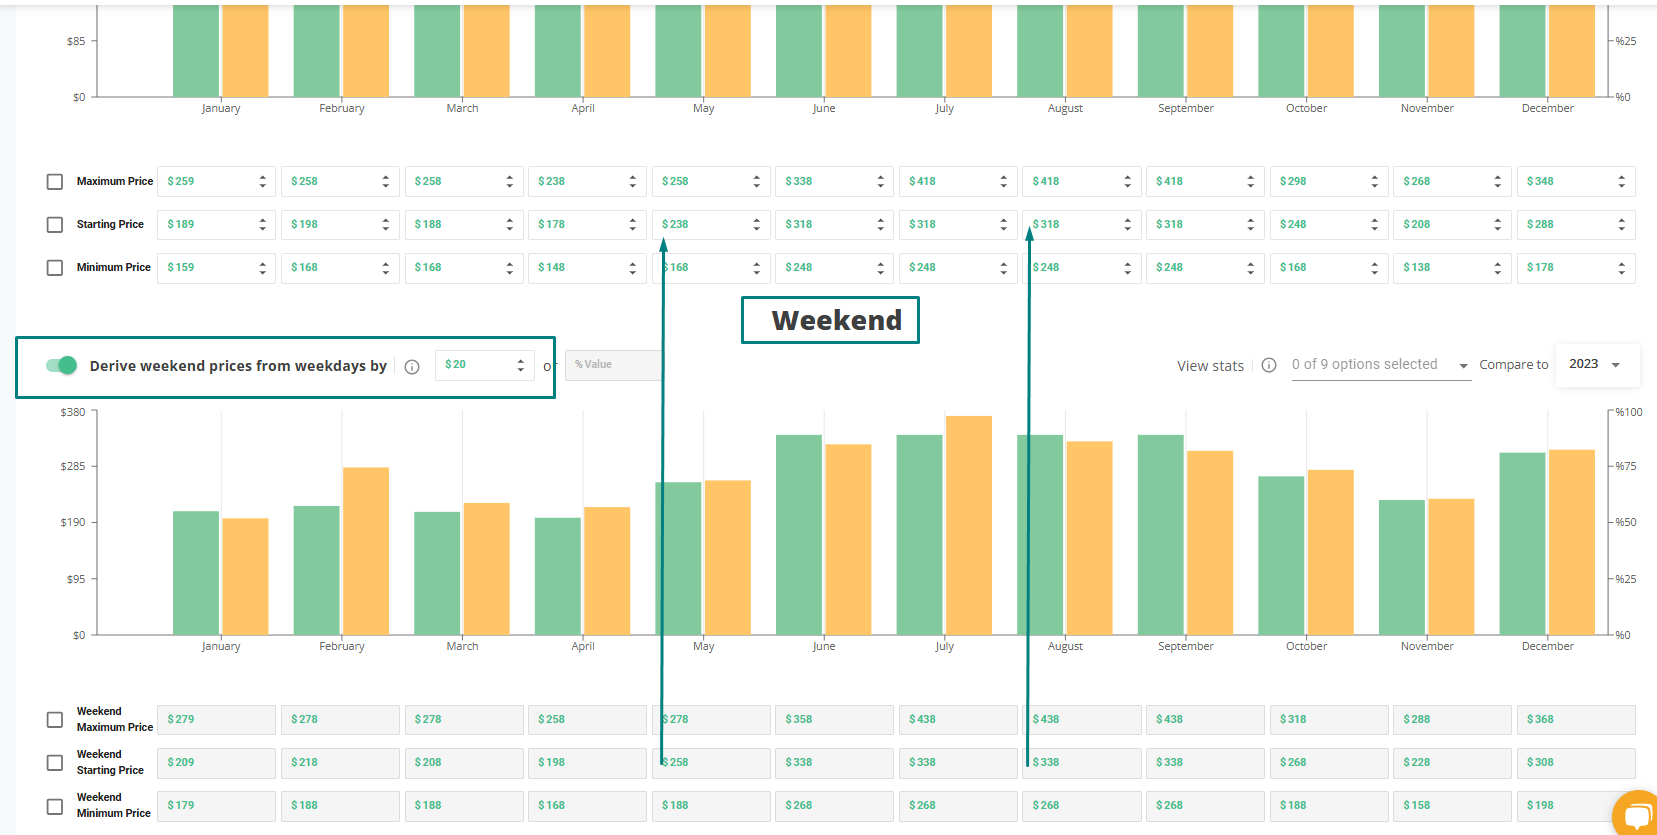1657x835 pixels.
Task: Click the January Maximum Price field showing $259
Action: (x=207, y=182)
